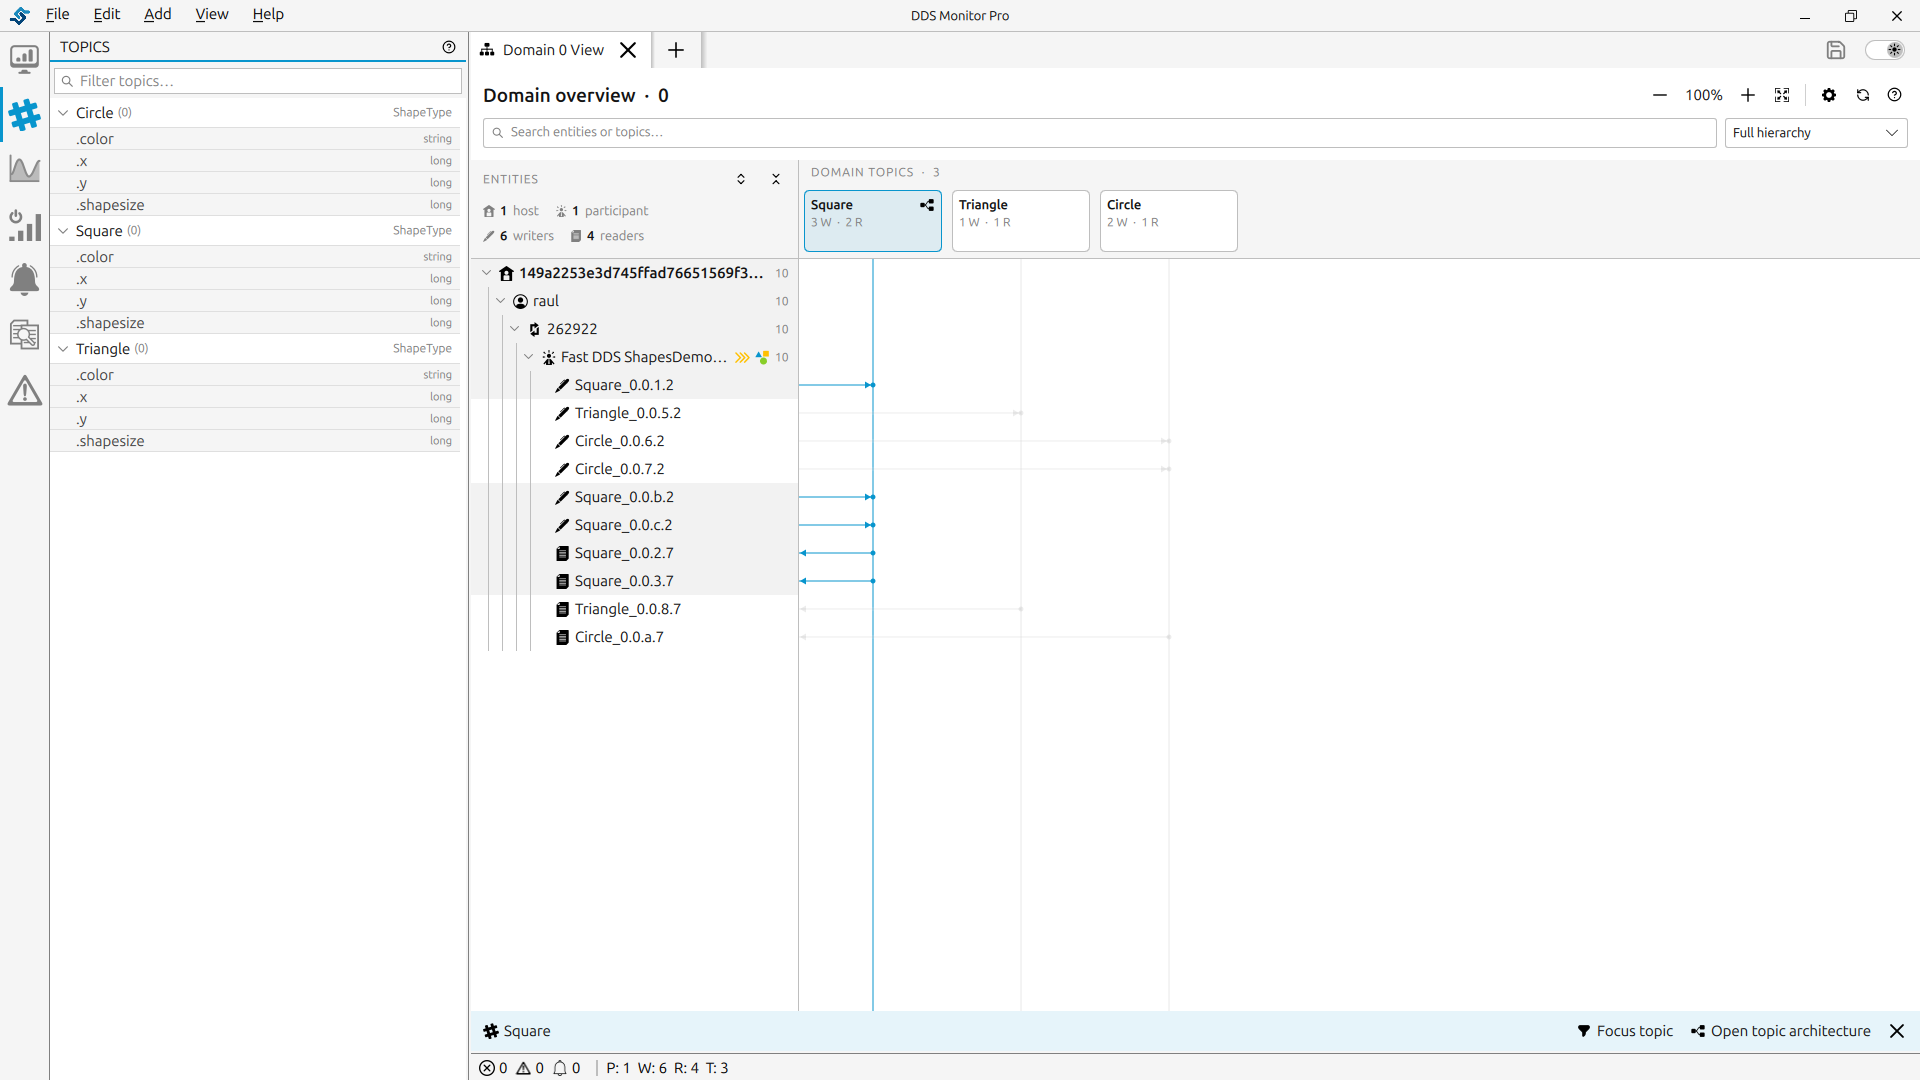Open the Add menu
1920x1080 pixels.
158,14
